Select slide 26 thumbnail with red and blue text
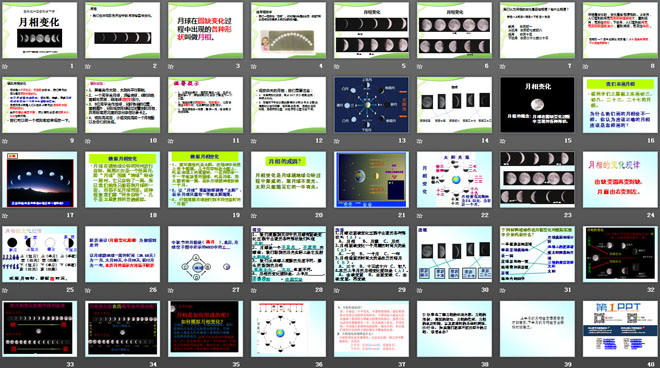Screen dimensions: 660x368 [x=122, y=254]
